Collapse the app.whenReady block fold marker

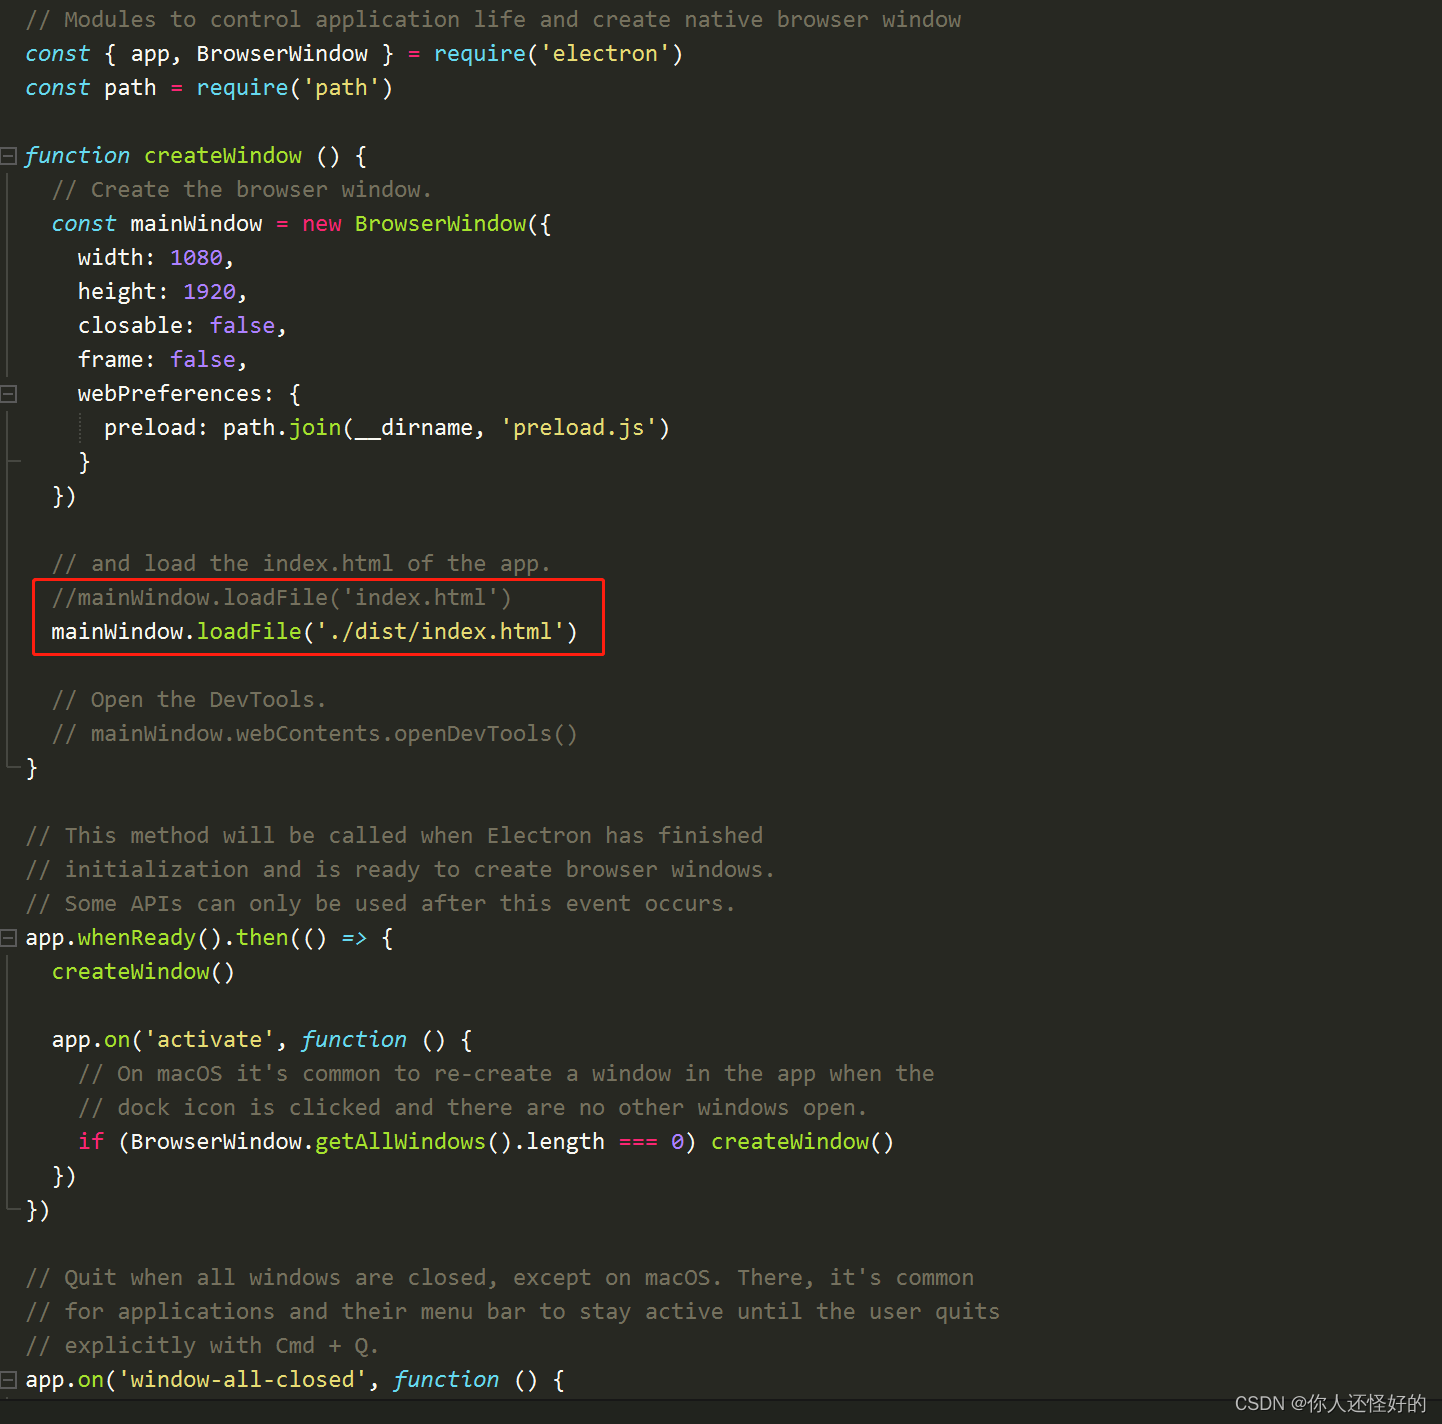pyautogui.click(x=9, y=938)
